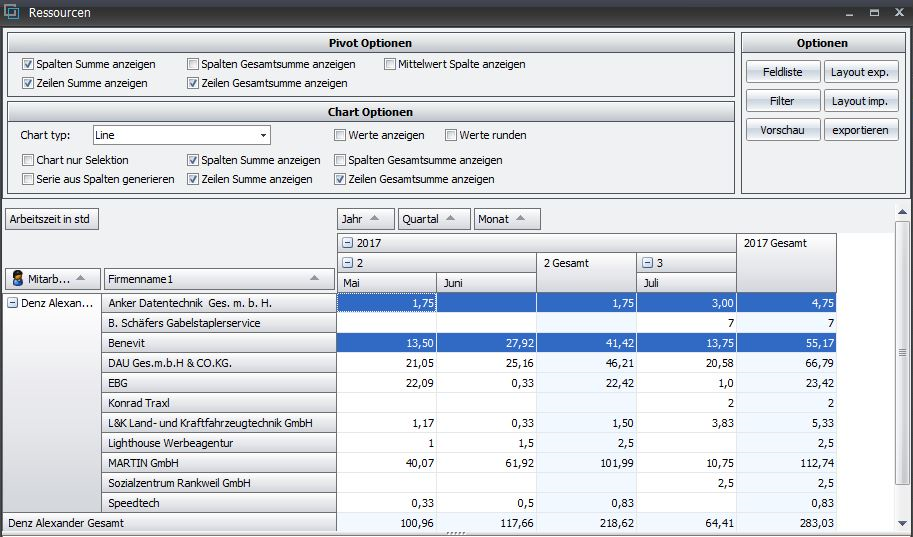Viewport: 913px width, 537px height.
Task: Collapse quarter 2 column group
Action: point(347,263)
